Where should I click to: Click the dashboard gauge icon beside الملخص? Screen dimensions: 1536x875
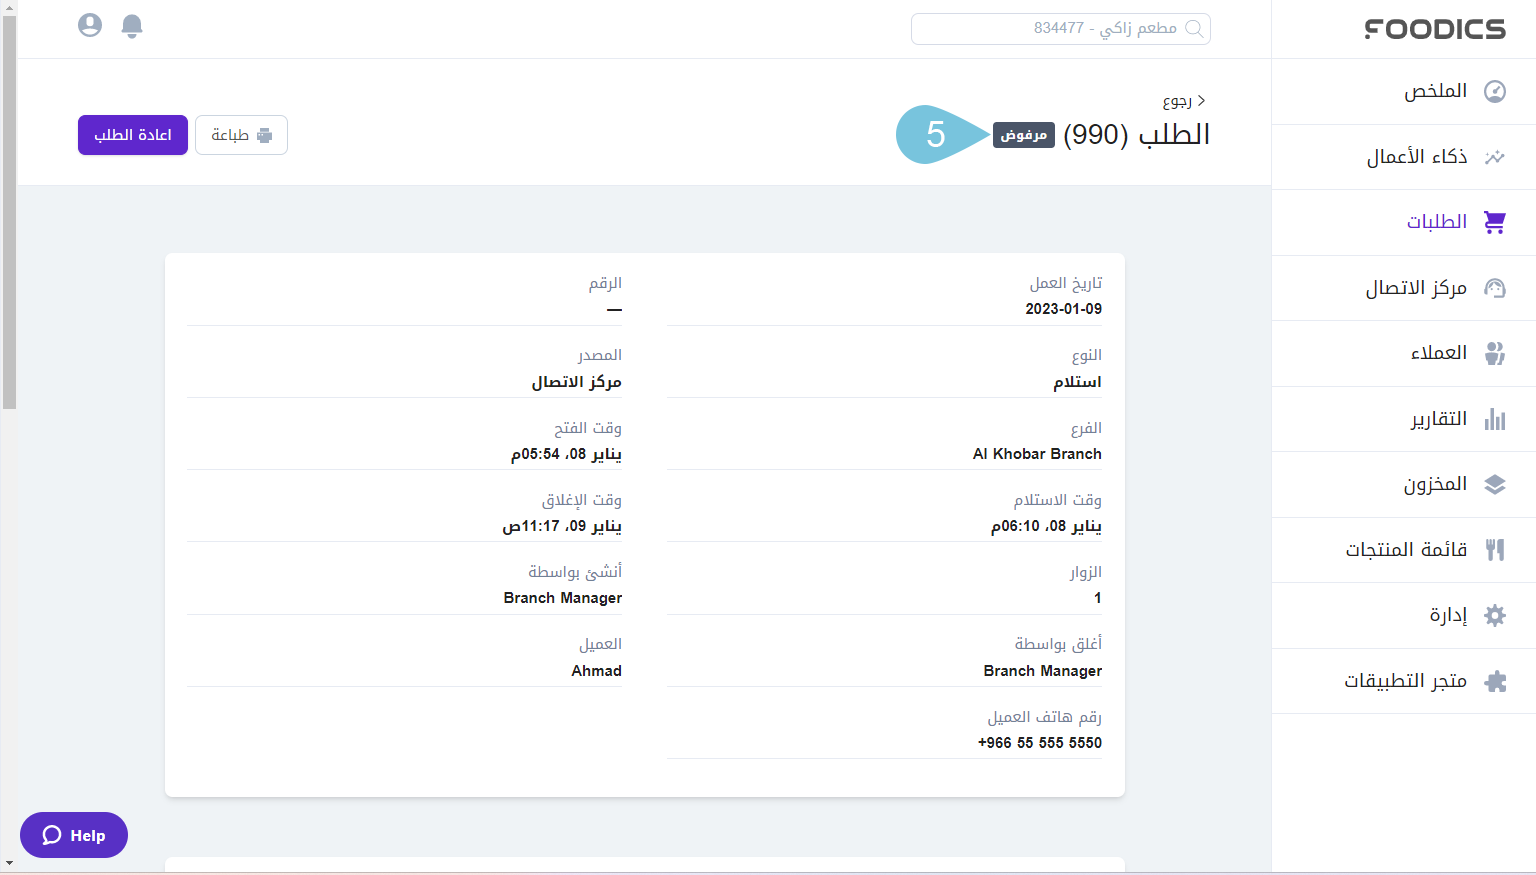point(1495,92)
